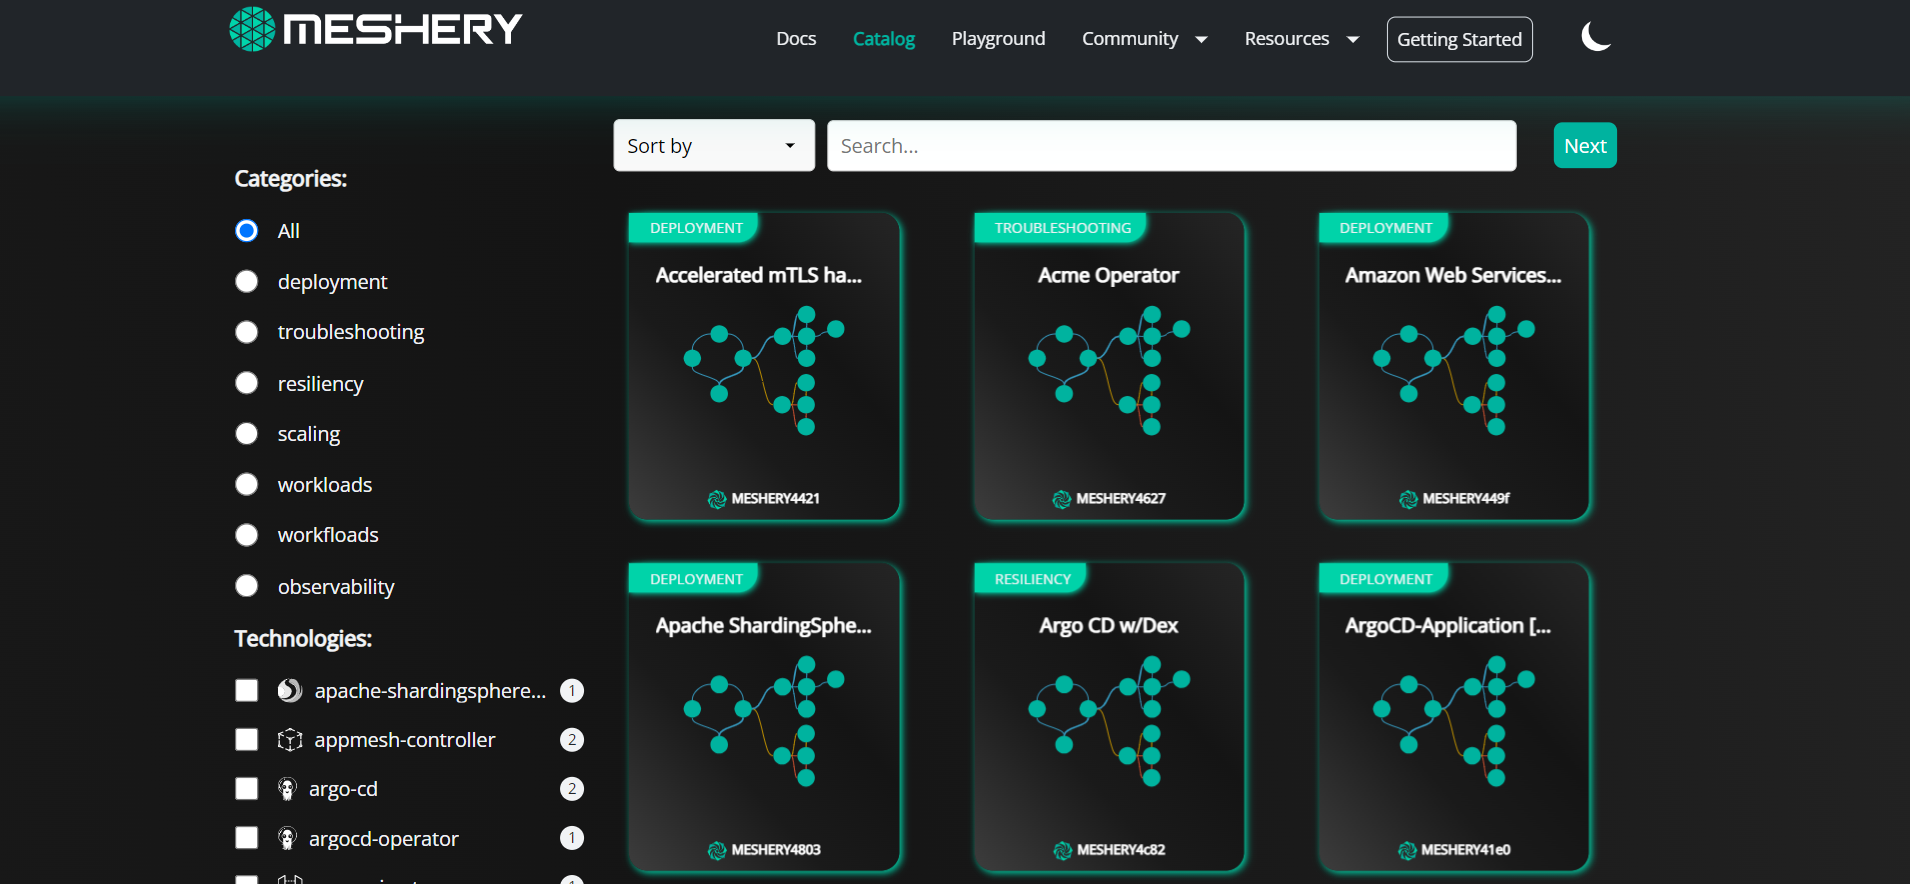The width and height of the screenshot is (1910, 884).
Task: Go to the Docs page
Action: [x=796, y=39]
